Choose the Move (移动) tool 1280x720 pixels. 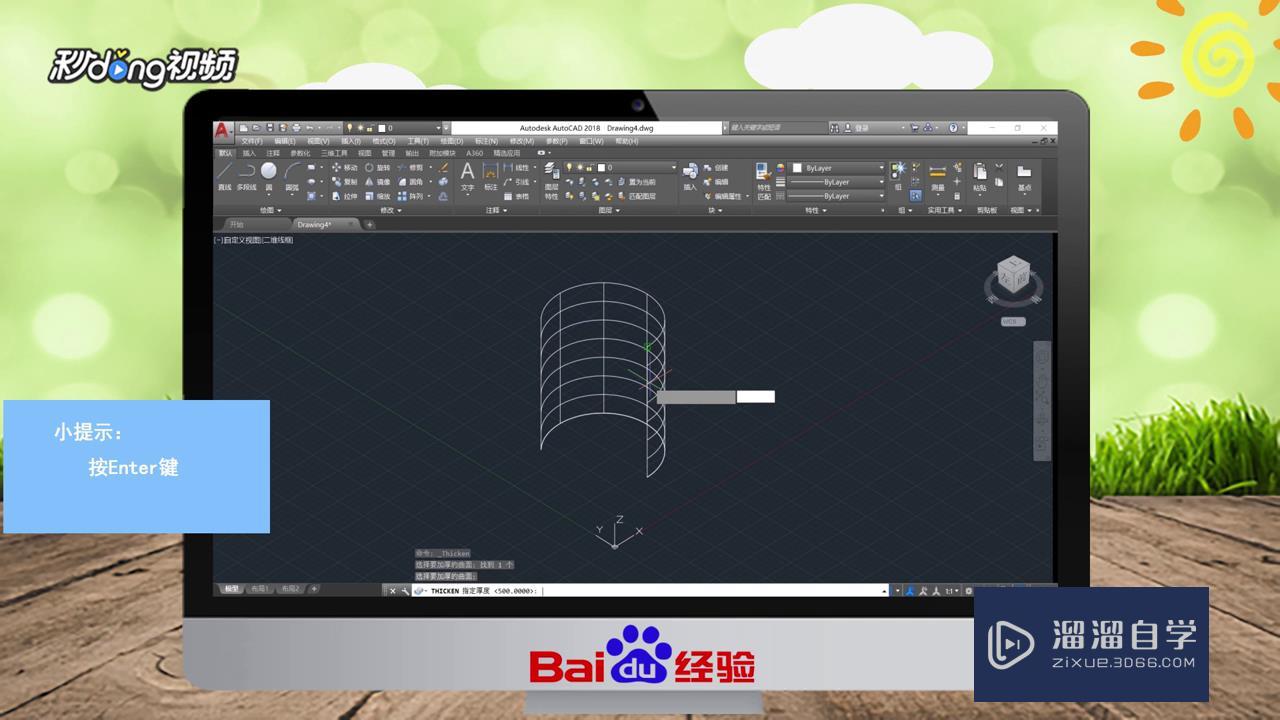(x=344, y=168)
